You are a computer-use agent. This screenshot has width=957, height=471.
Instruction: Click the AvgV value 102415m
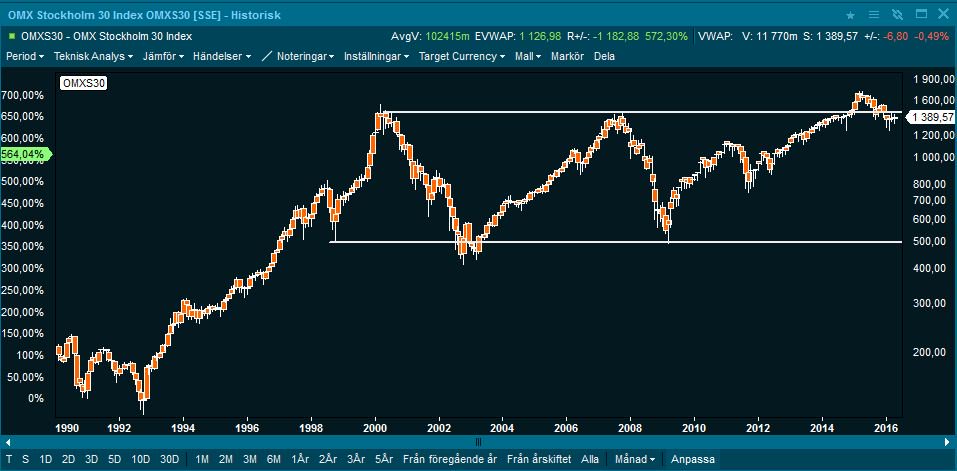(x=449, y=37)
